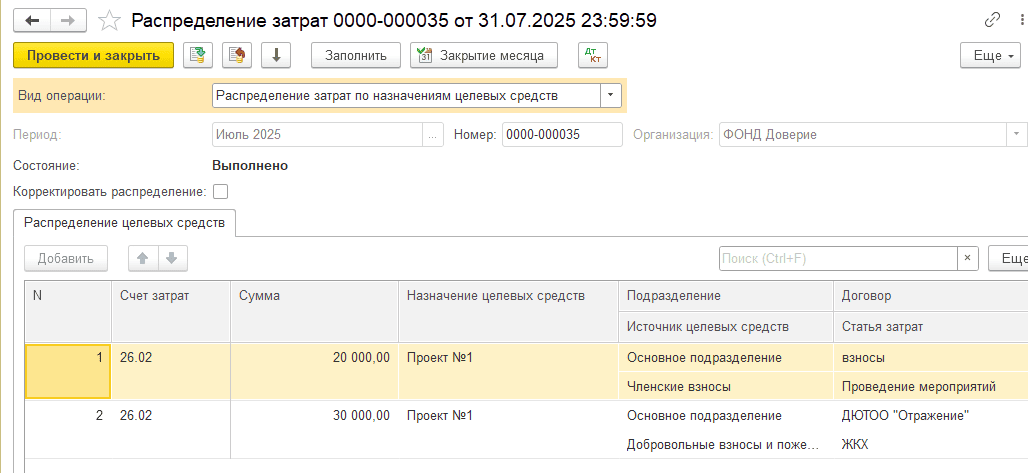Move row up with the up arrow
The width and height of the screenshot is (1028, 473).
click(x=143, y=258)
